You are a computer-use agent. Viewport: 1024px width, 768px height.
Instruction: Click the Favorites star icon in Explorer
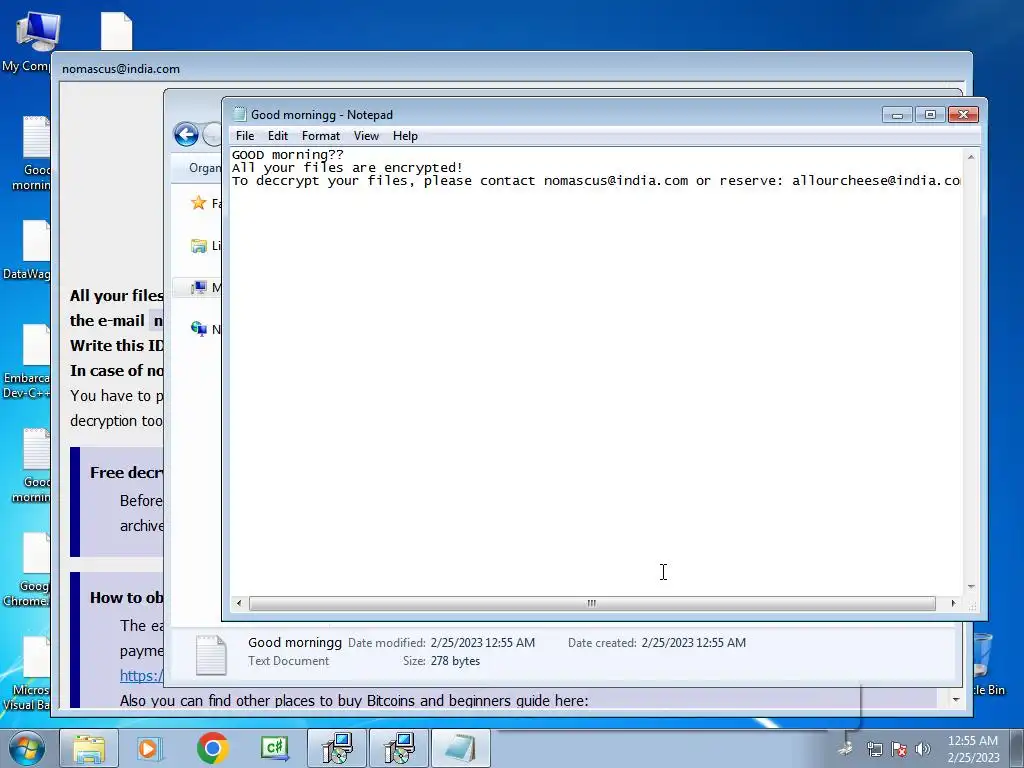[199, 203]
